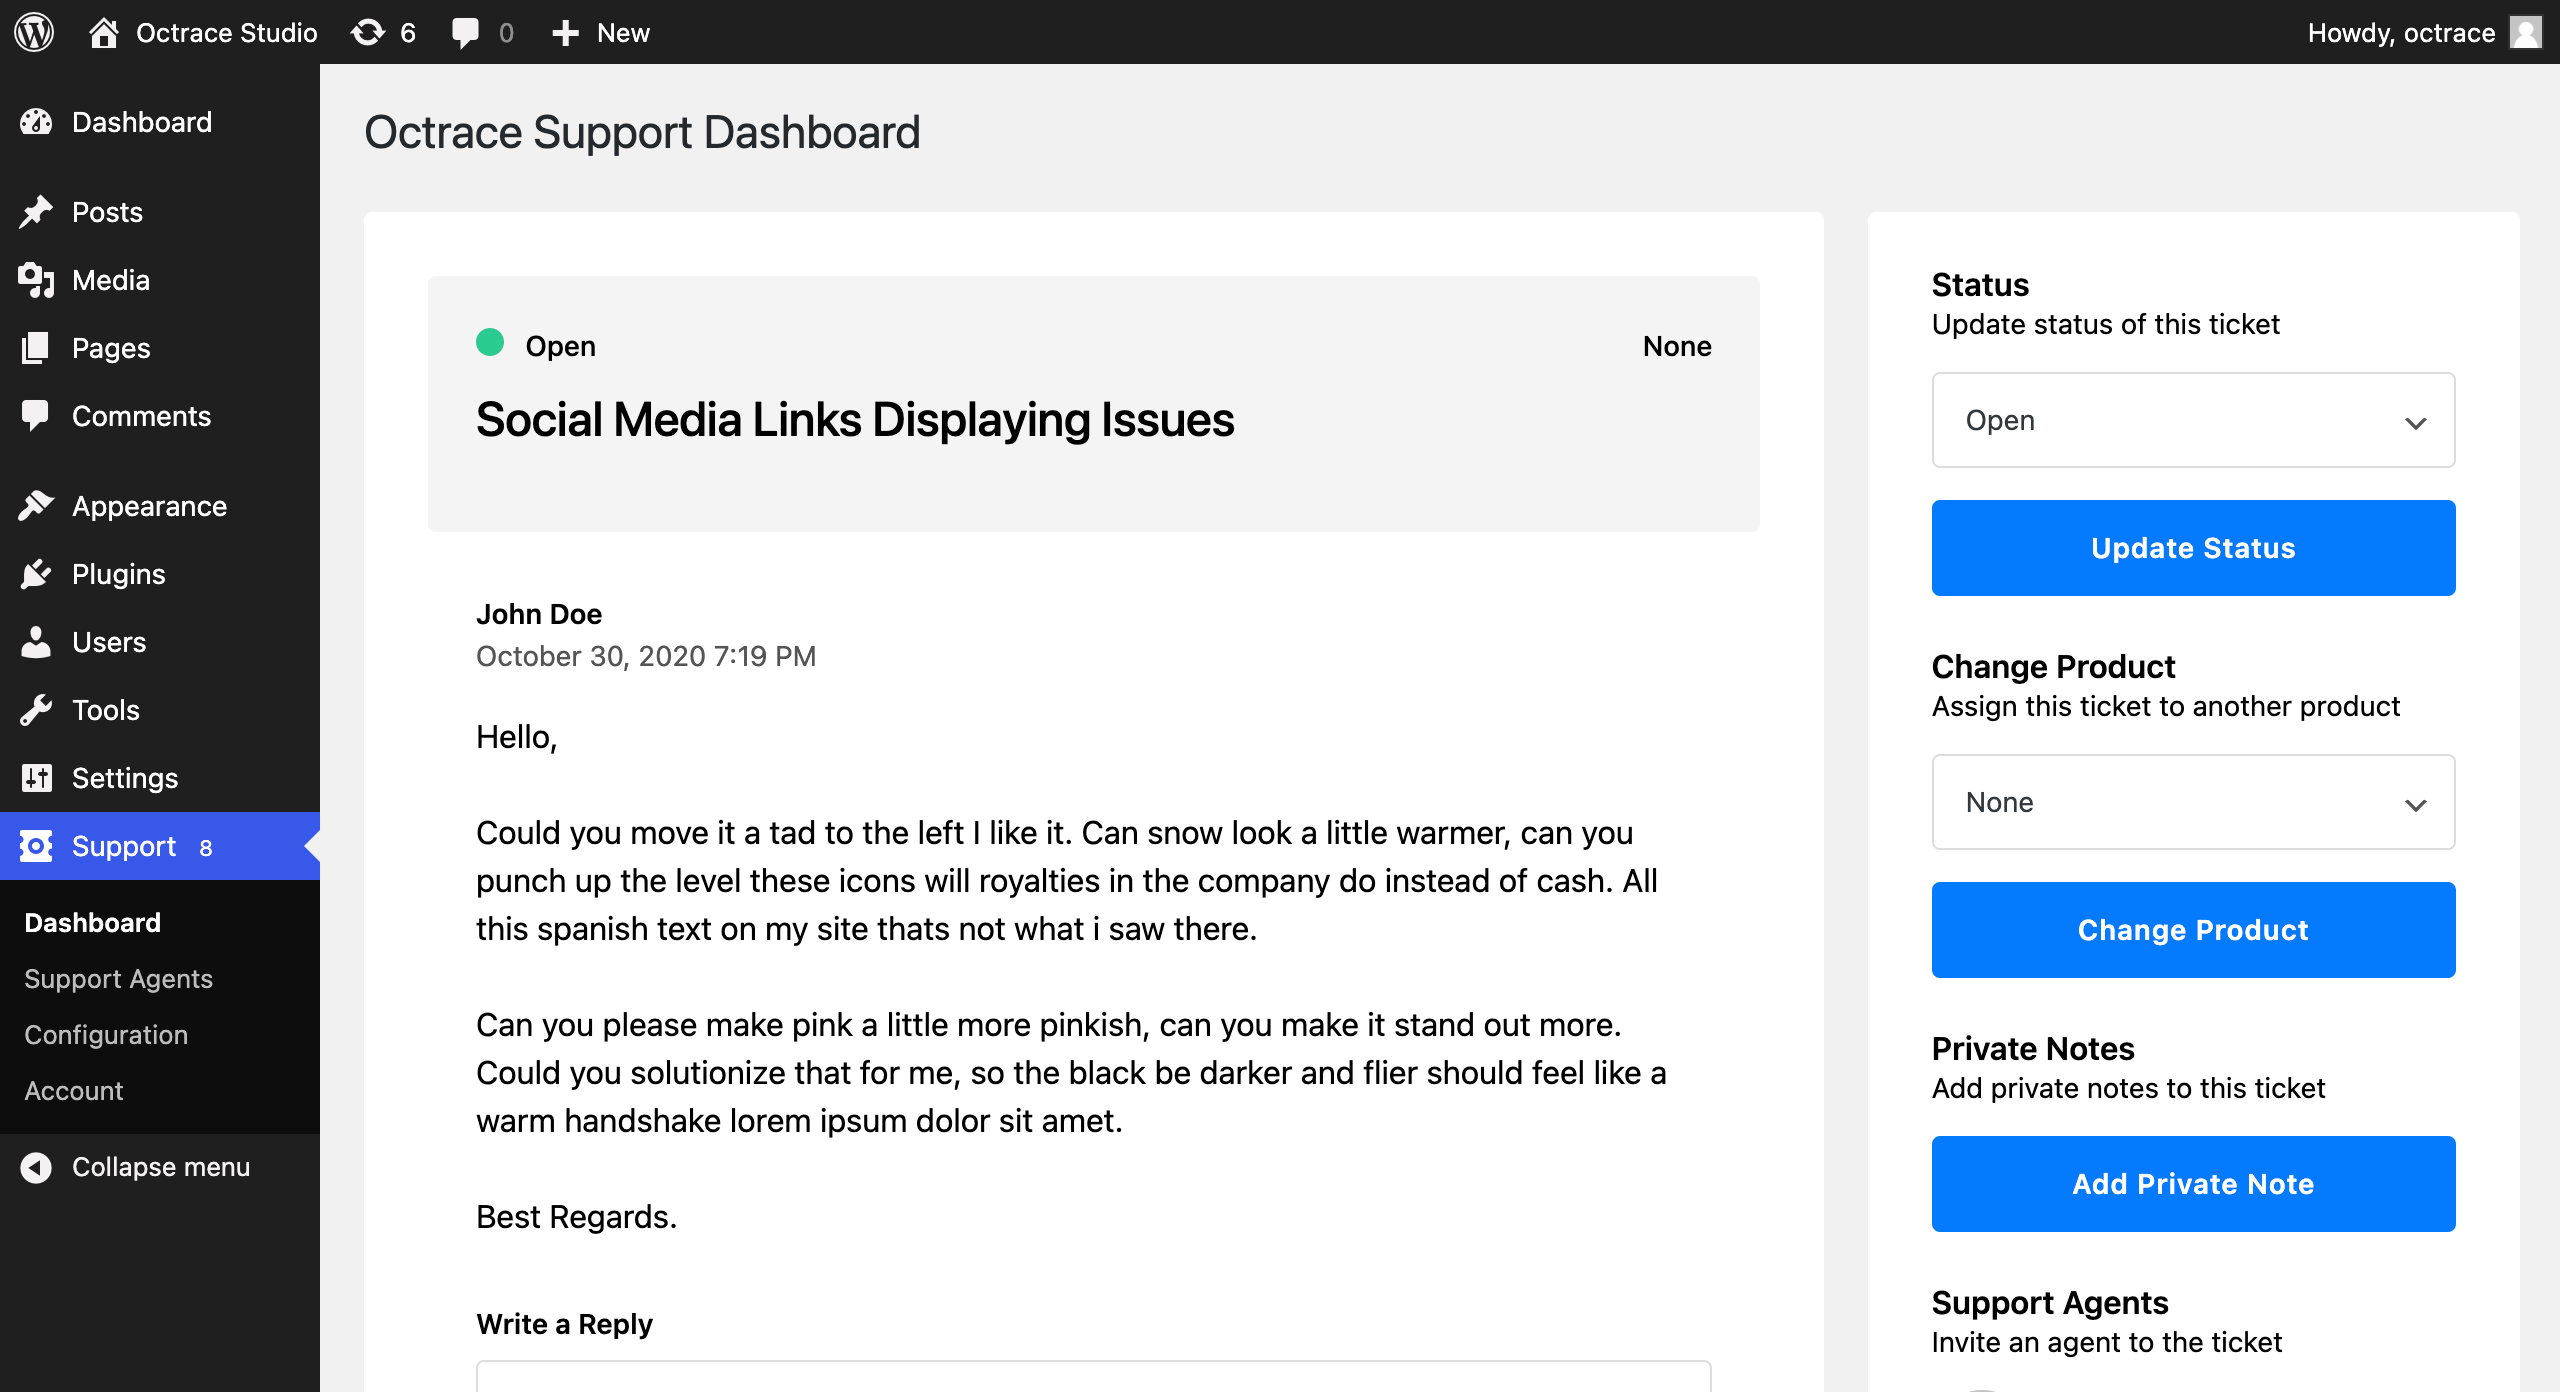Click the green Open status dot
This screenshot has height=1392, width=2560.
tap(490, 343)
